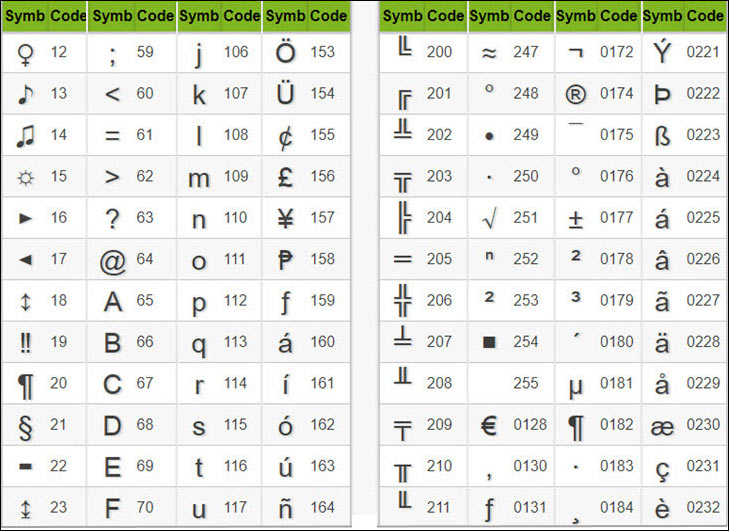Image resolution: width=729 pixels, height=531 pixels.
Task: Click the code value 0227
Action: pyautogui.click(x=703, y=300)
